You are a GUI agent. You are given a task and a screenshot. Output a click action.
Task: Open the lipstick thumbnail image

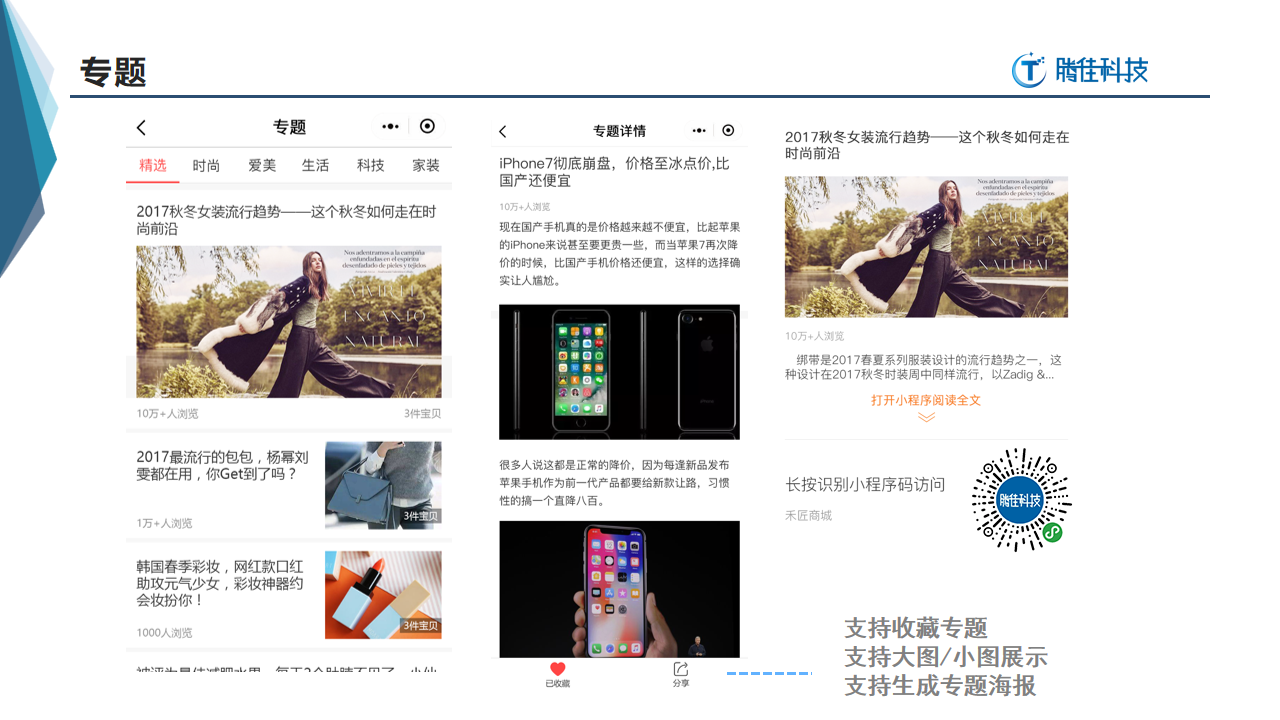[x=383, y=595]
